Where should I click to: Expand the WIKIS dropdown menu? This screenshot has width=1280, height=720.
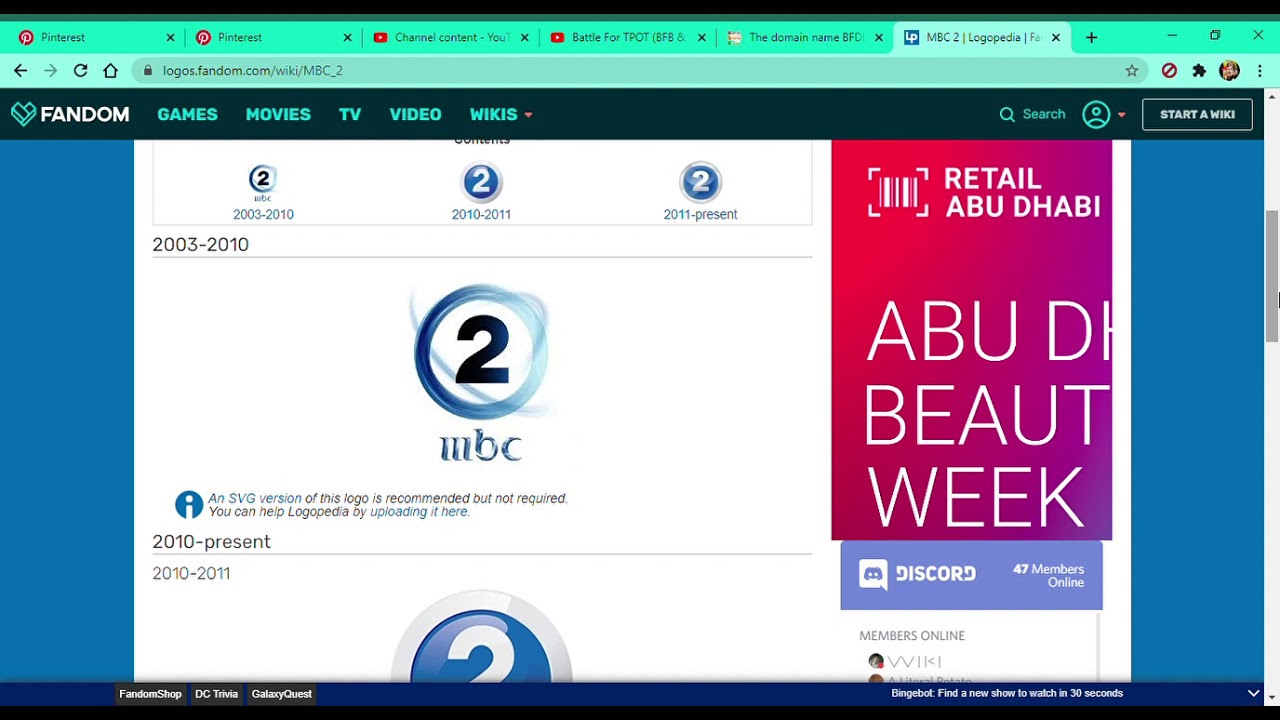point(501,114)
